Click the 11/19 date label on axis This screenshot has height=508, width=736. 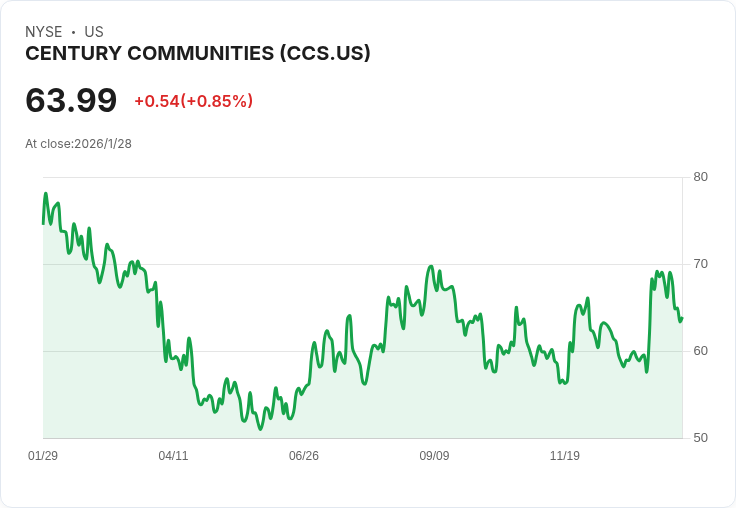coord(565,455)
